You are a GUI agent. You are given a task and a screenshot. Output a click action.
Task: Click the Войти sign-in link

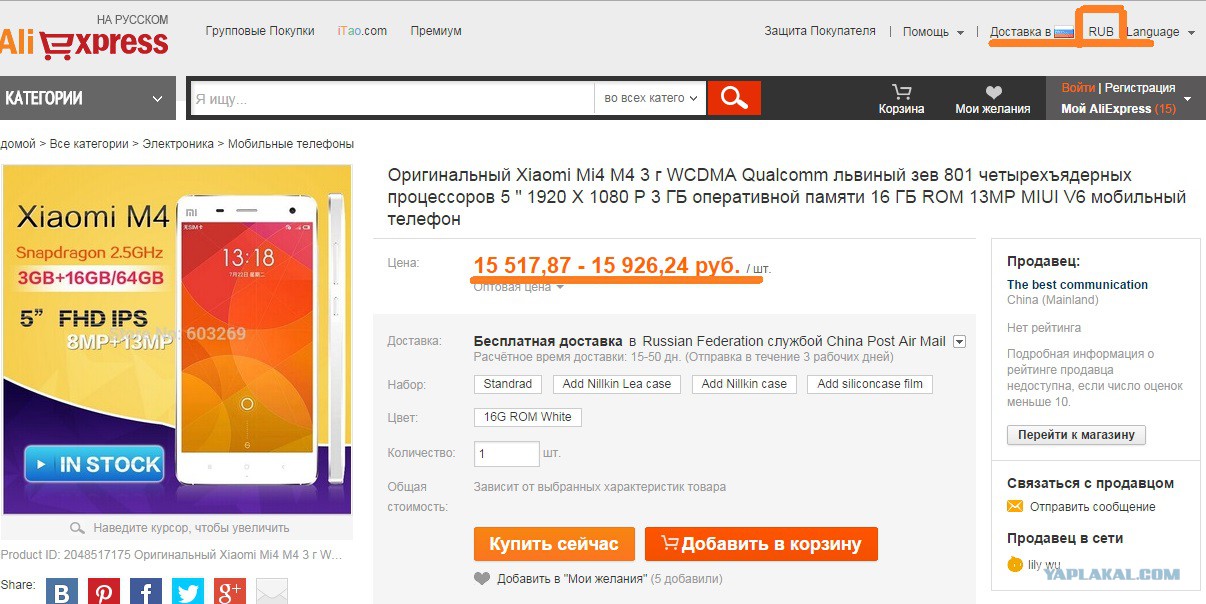tap(1078, 88)
